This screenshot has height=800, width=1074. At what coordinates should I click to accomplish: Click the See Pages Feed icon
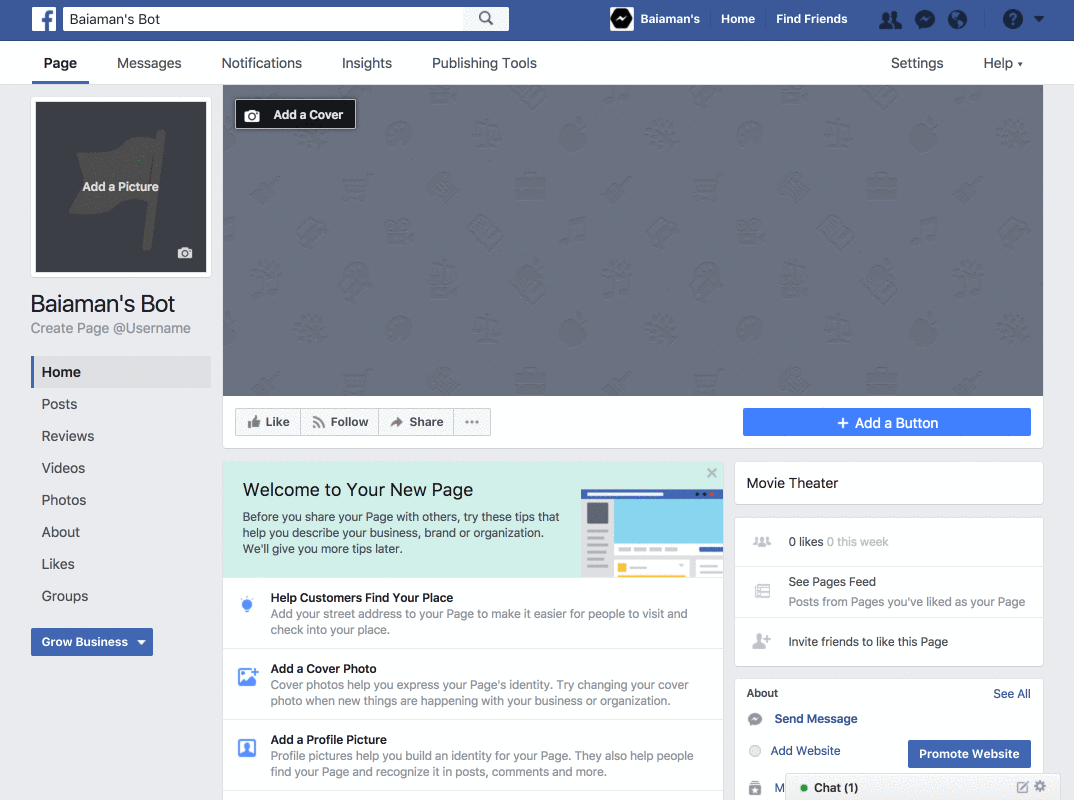coord(762,591)
